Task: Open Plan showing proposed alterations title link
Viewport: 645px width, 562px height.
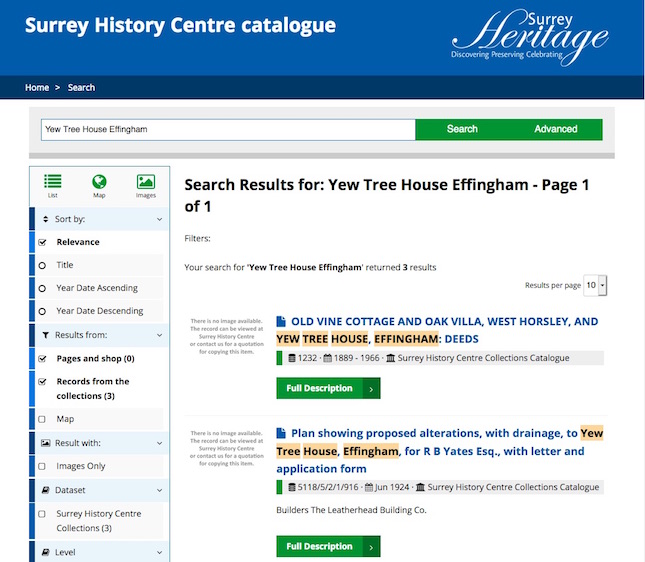Action: pyautogui.click(x=440, y=451)
